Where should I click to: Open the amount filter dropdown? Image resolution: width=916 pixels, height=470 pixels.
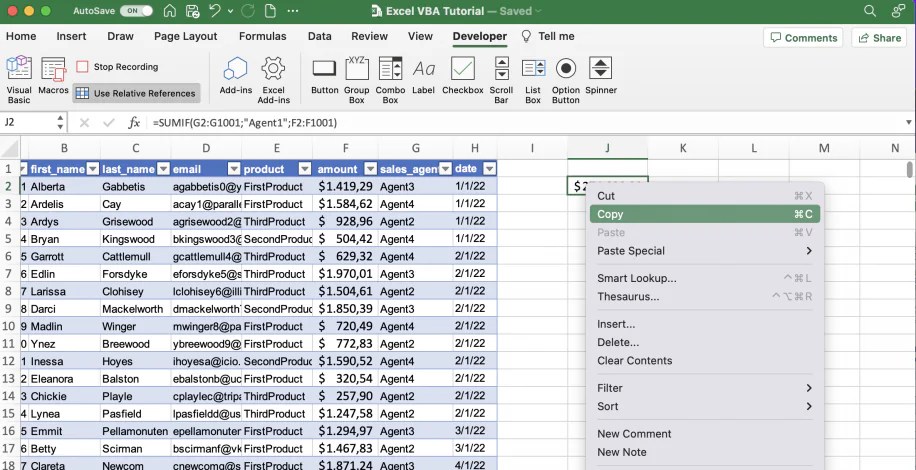pyautogui.click(x=370, y=169)
